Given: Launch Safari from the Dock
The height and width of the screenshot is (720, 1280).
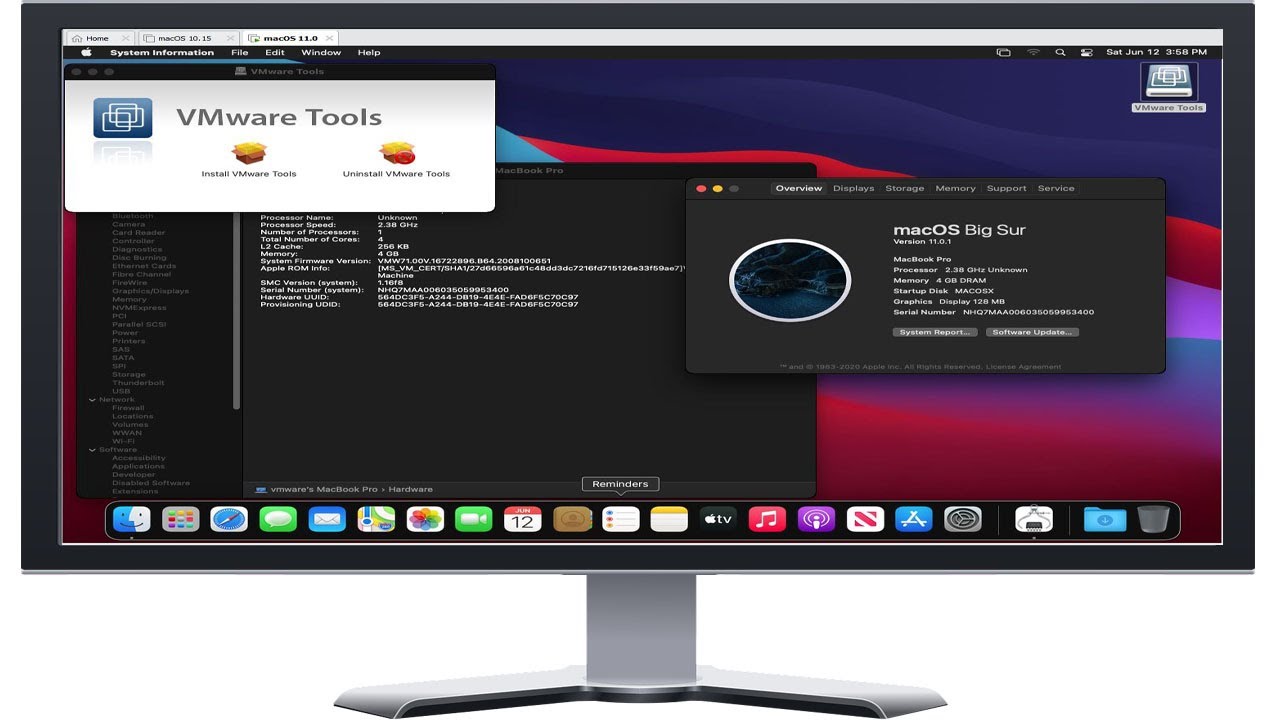Looking at the screenshot, I should 229,519.
